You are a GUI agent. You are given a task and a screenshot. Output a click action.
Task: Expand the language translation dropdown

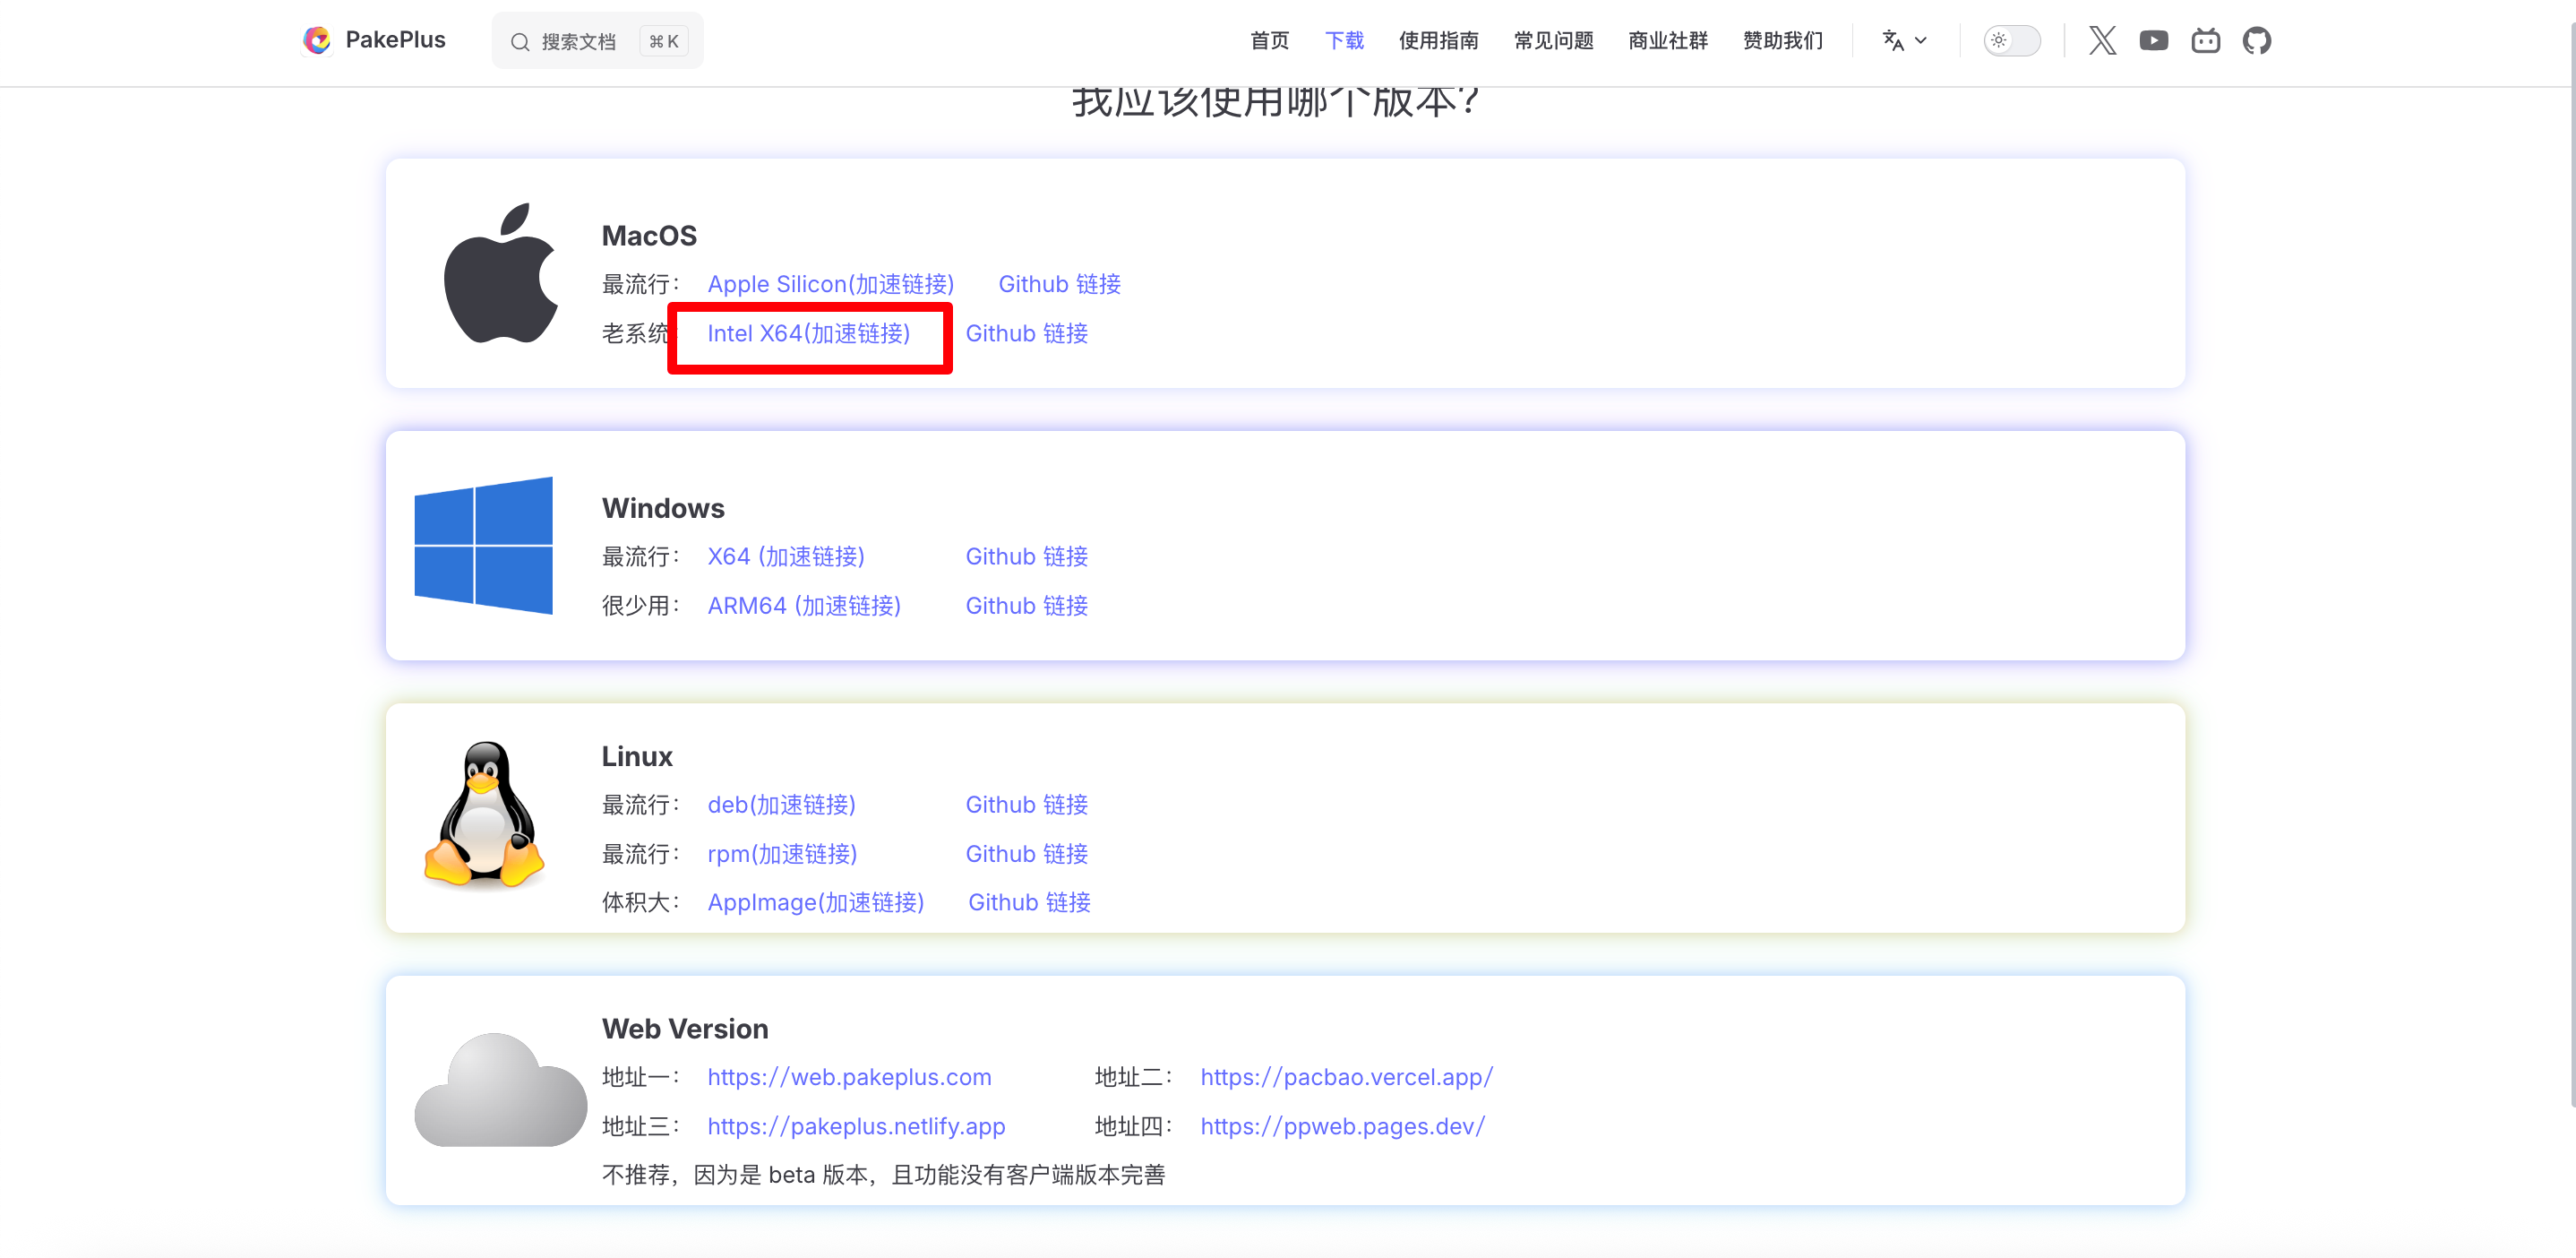(x=1904, y=41)
